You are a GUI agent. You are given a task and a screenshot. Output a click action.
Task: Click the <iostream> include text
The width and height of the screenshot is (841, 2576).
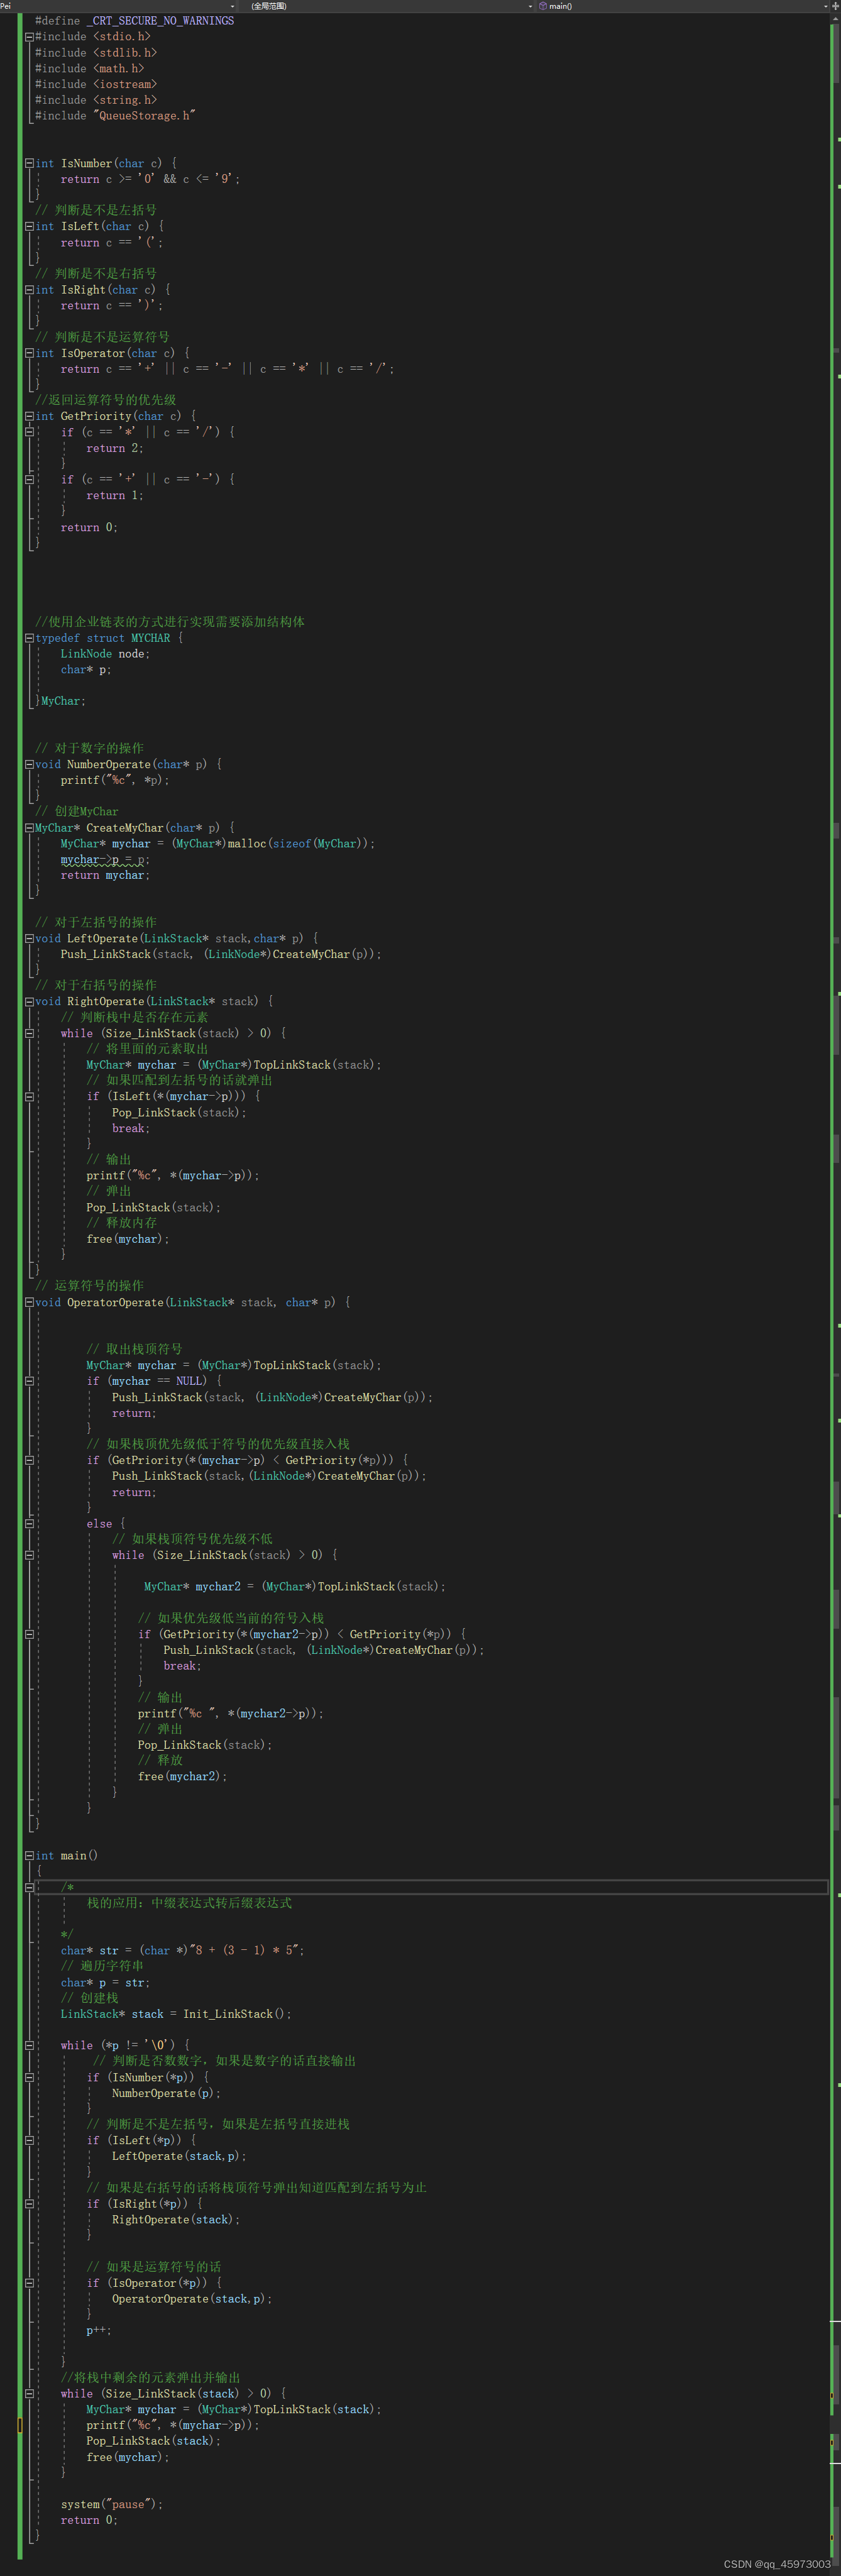pyautogui.click(x=125, y=85)
